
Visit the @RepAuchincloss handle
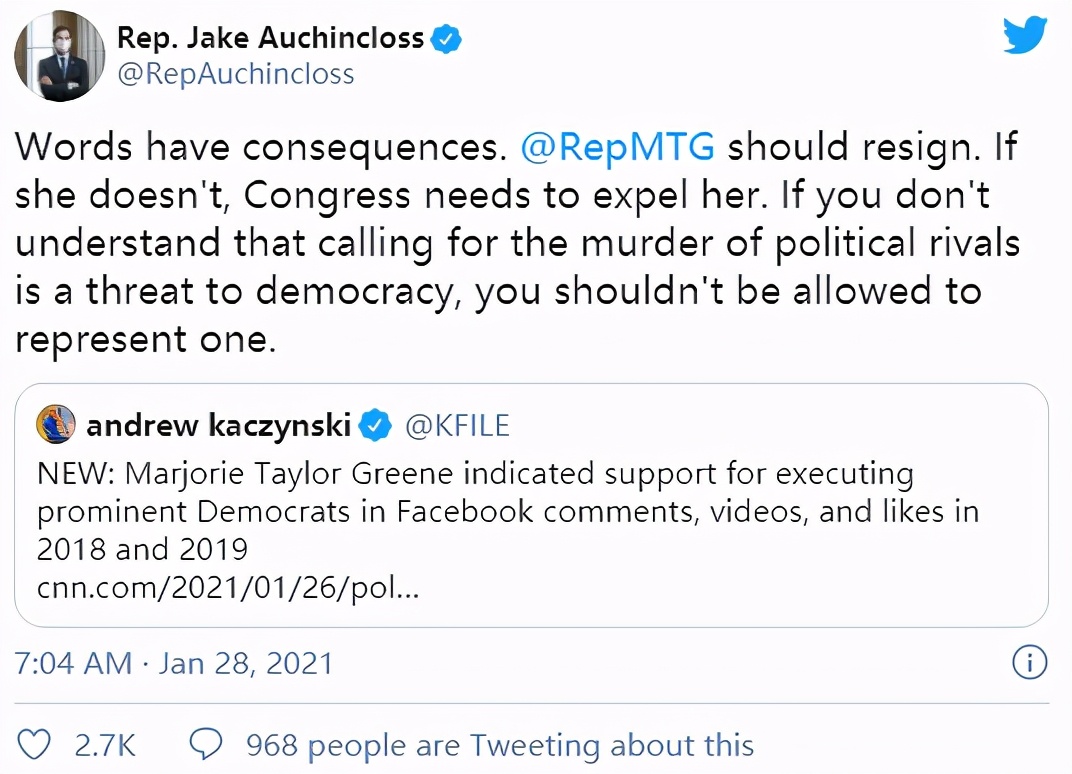pos(235,74)
